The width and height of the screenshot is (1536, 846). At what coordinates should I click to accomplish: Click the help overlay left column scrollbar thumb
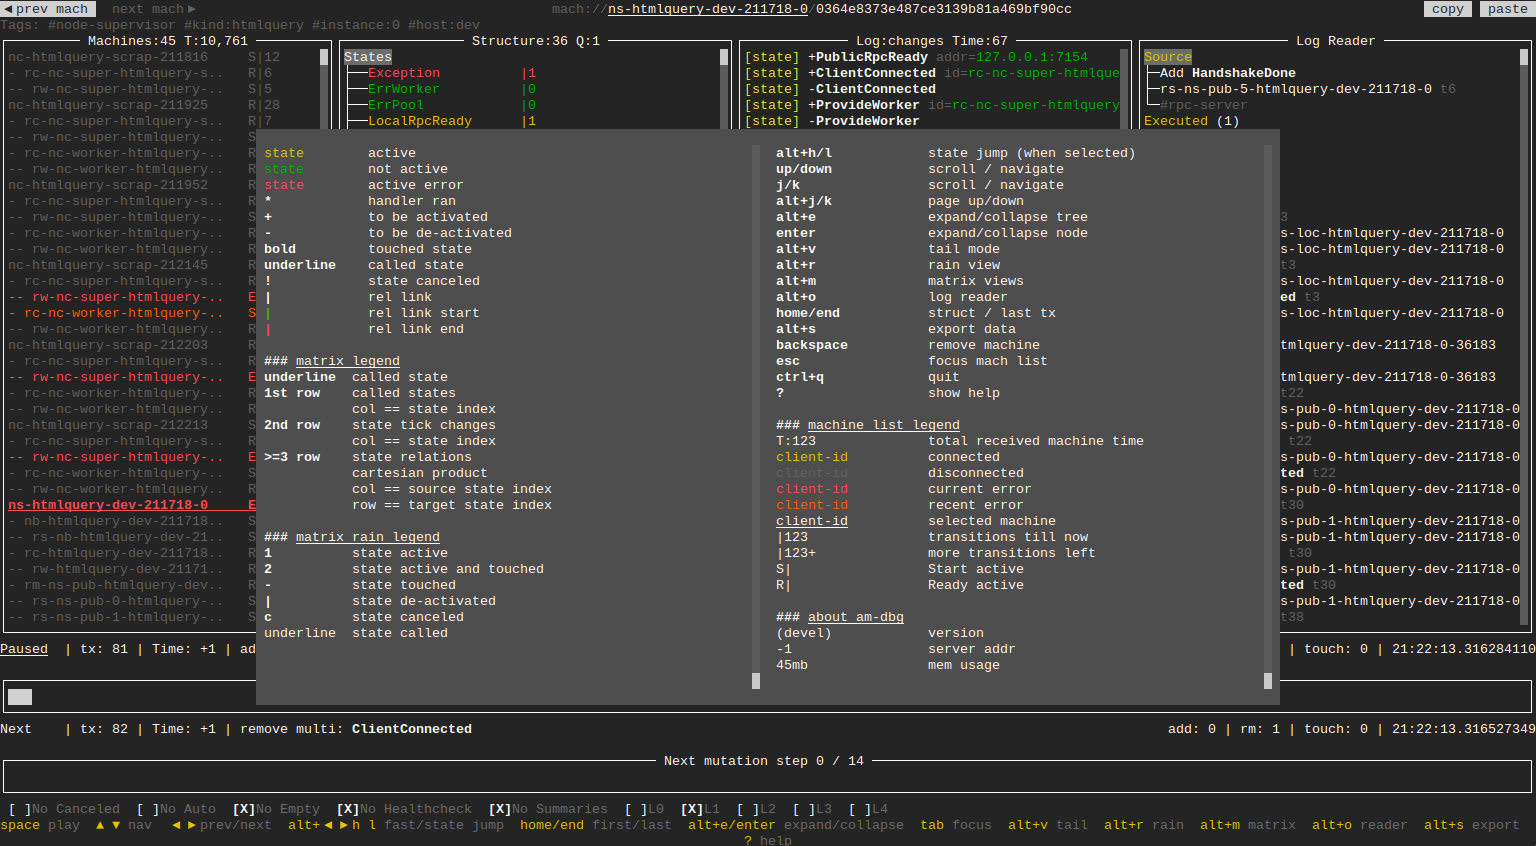[756, 681]
